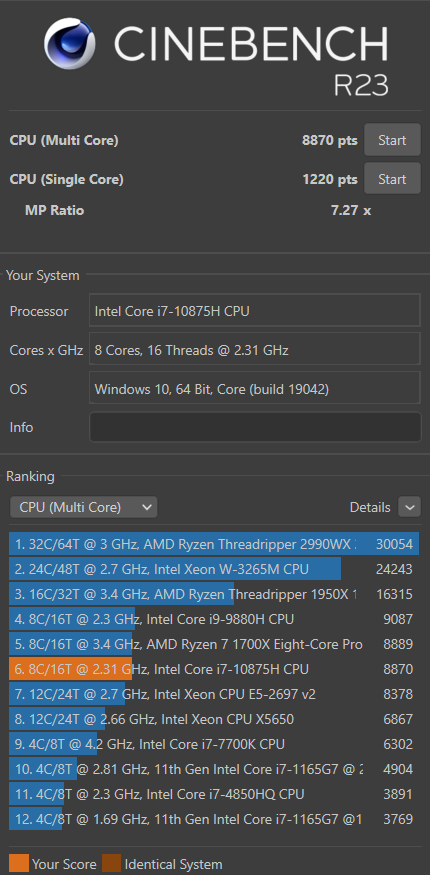Image resolution: width=430 pixels, height=875 pixels.
Task: Click the Cores x GHz field
Action: [255, 349]
